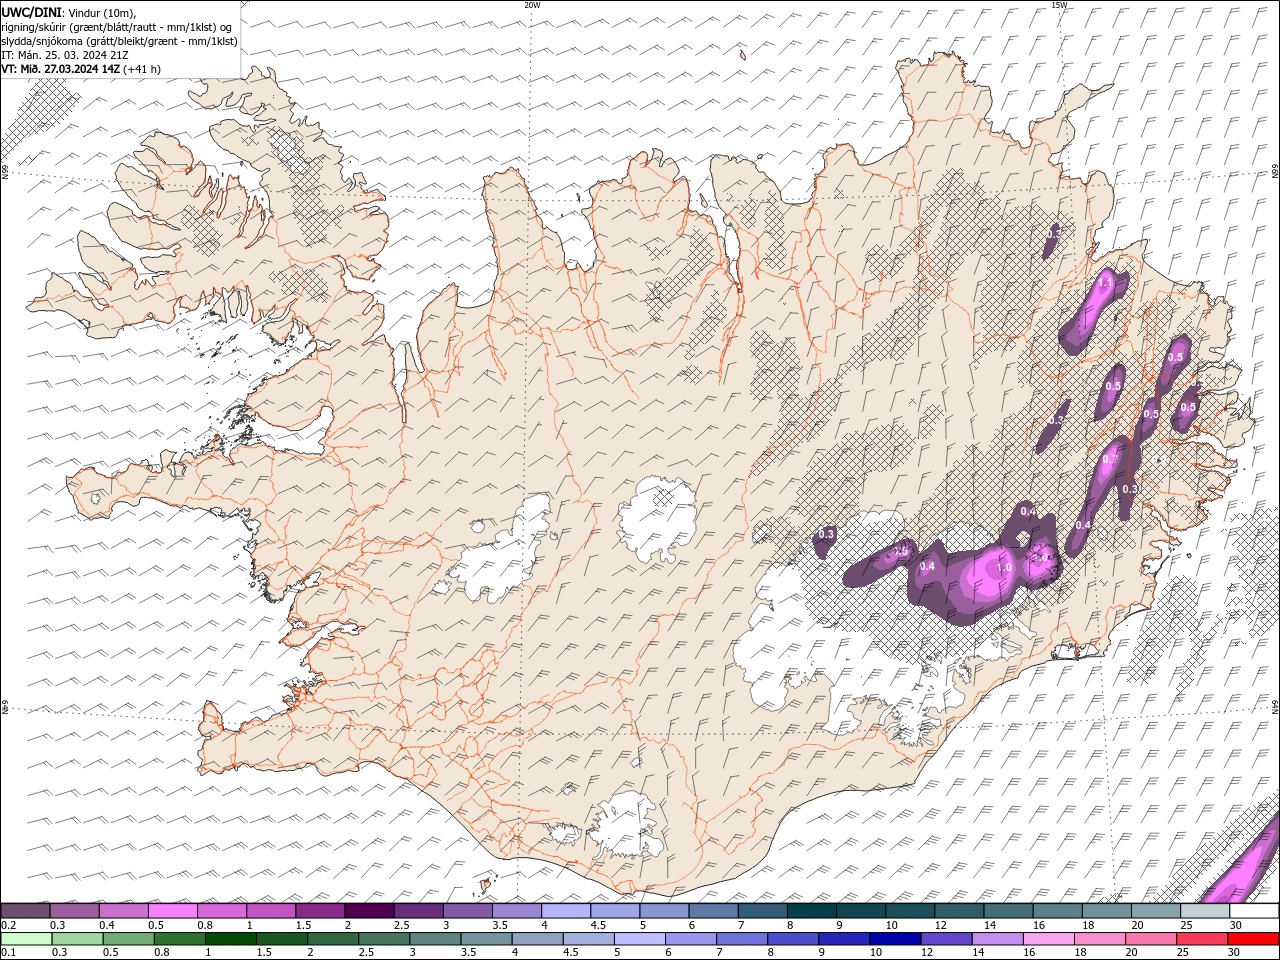Screen dimensions: 1280x960
Task: Click the light pink 16 swatch in lower legend
Action: point(1048,938)
